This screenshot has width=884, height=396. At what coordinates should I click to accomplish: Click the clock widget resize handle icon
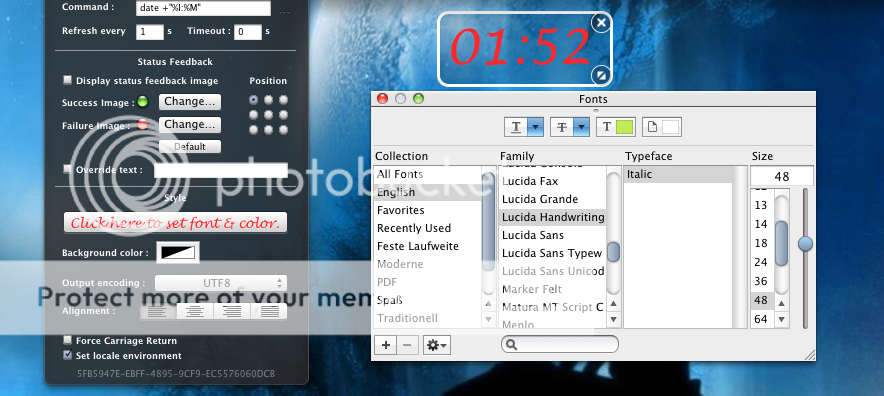(x=601, y=75)
